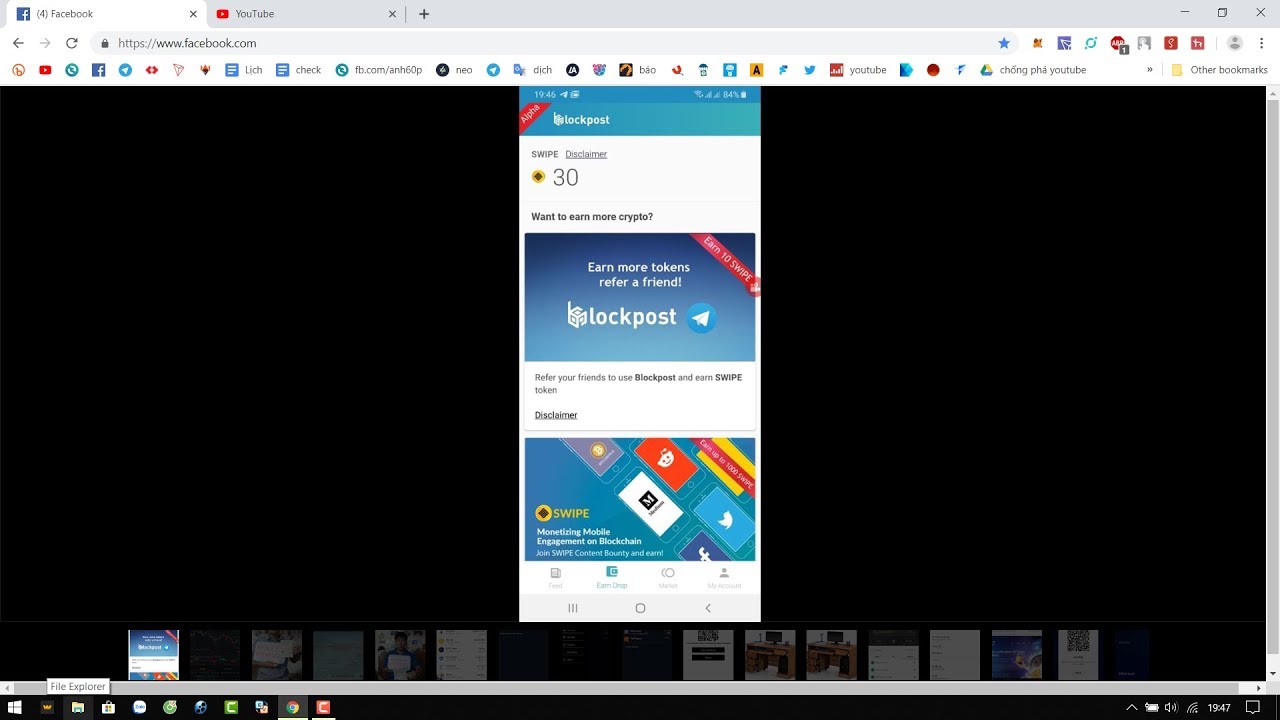Screen dimensions: 1280x720
Task: Click the red h extension icon
Action: [1197, 43]
